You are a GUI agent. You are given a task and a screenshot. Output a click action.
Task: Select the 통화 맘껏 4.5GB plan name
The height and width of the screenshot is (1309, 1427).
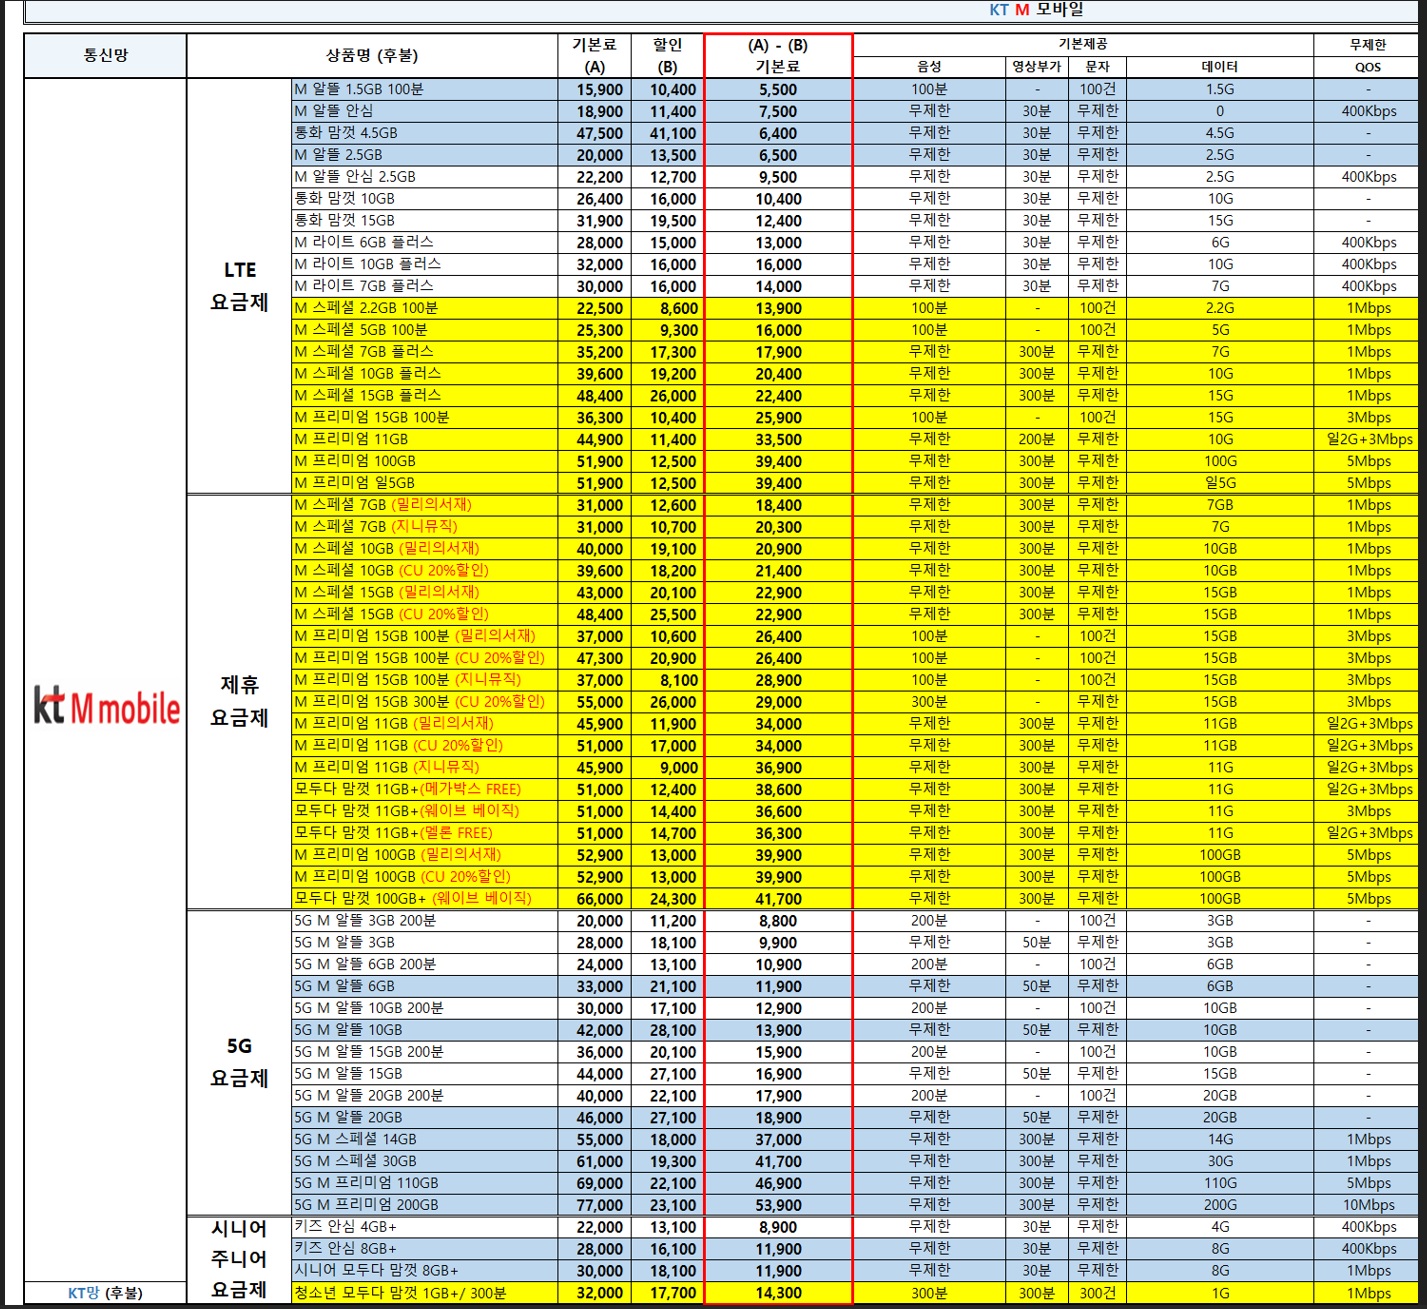[346, 133]
